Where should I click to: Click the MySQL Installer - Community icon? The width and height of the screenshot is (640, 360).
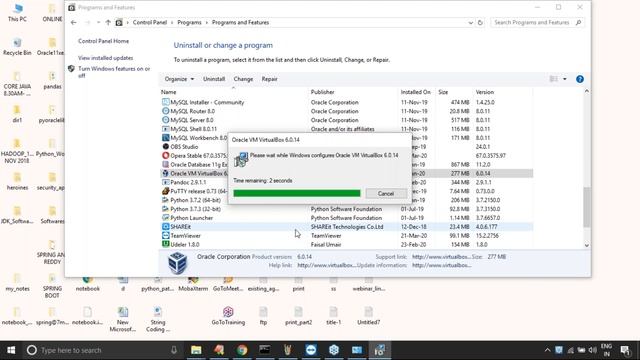pyautogui.click(x=165, y=102)
